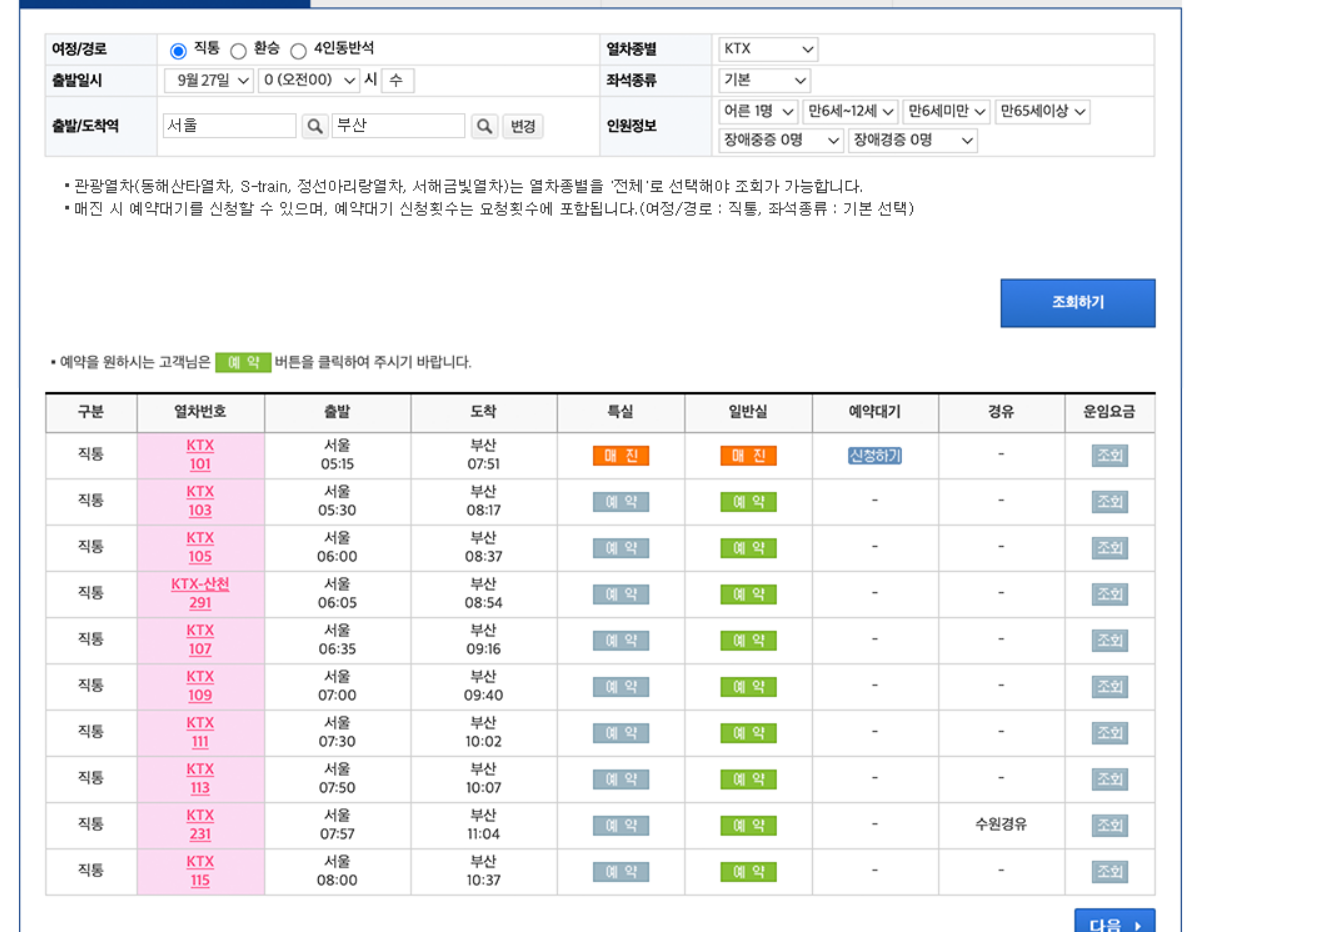Click the 변경 swap stations button
The width and height of the screenshot is (1323, 932).
523,126
